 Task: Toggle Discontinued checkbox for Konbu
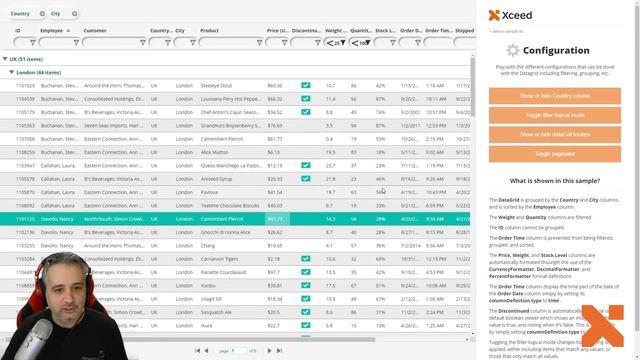(x=306, y=285)
